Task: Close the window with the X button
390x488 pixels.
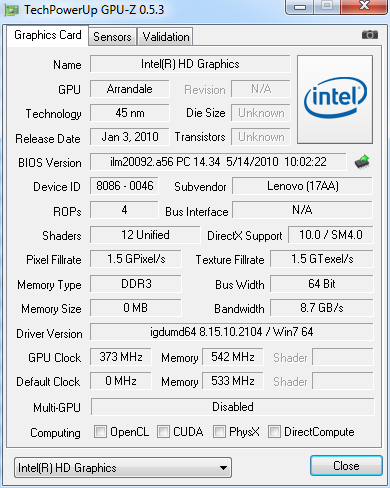Action: pyautogui.click(x=364, y=6)
